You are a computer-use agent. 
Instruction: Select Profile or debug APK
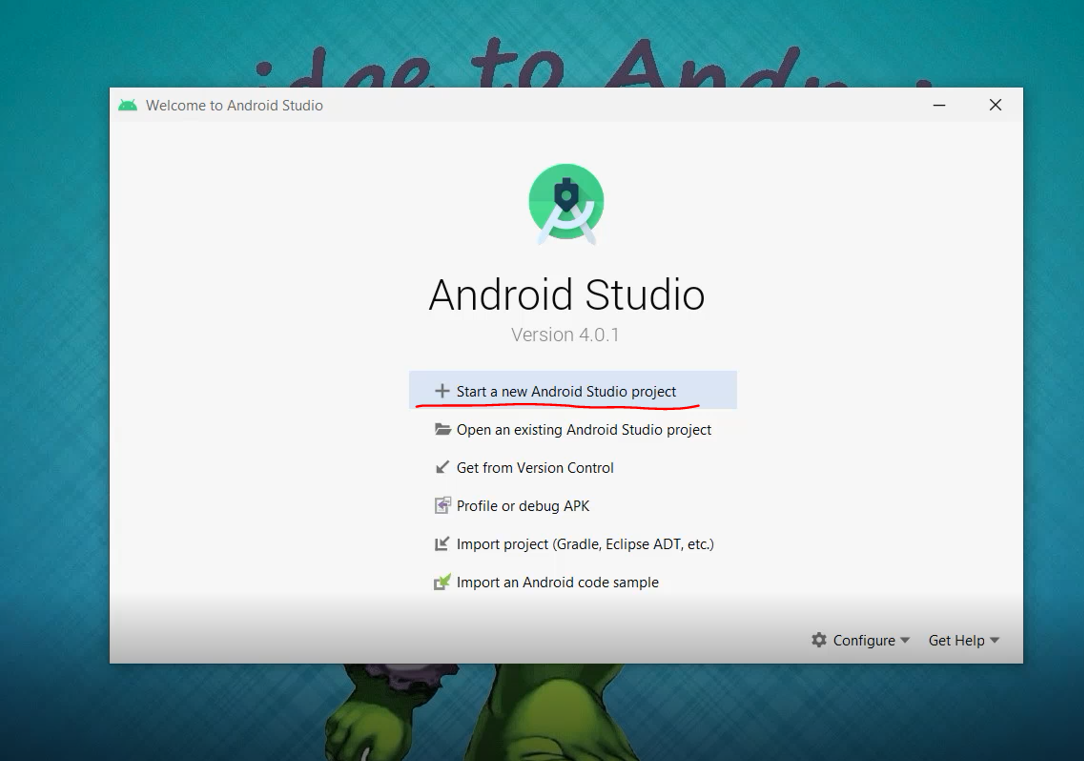coord(572,506)
